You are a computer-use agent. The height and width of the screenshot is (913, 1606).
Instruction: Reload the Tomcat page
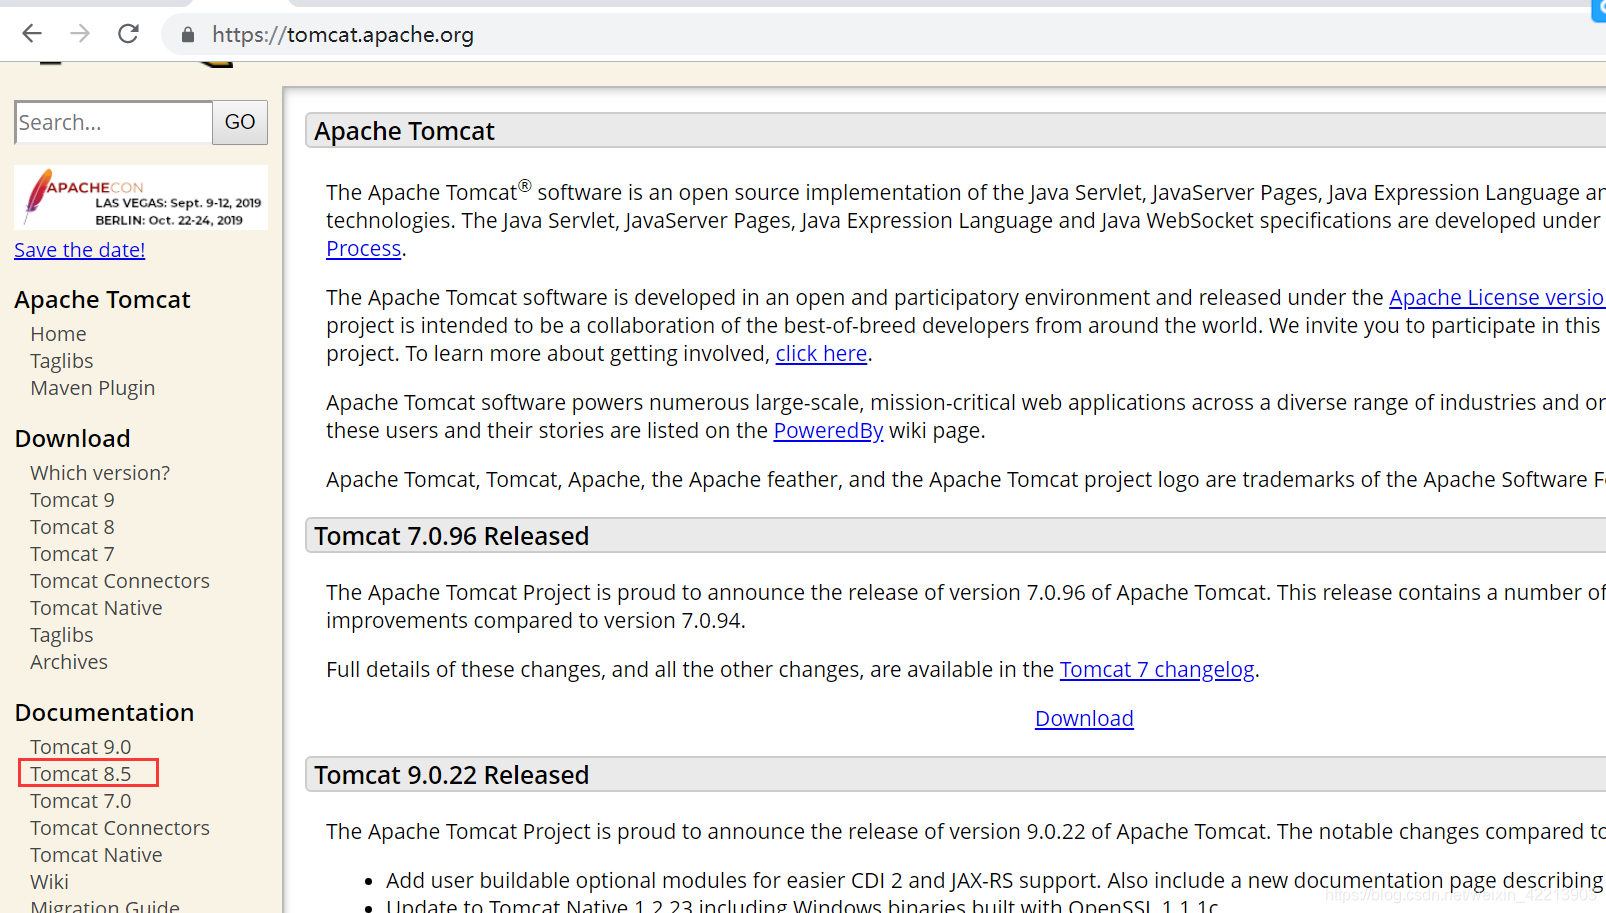[128, 34]
